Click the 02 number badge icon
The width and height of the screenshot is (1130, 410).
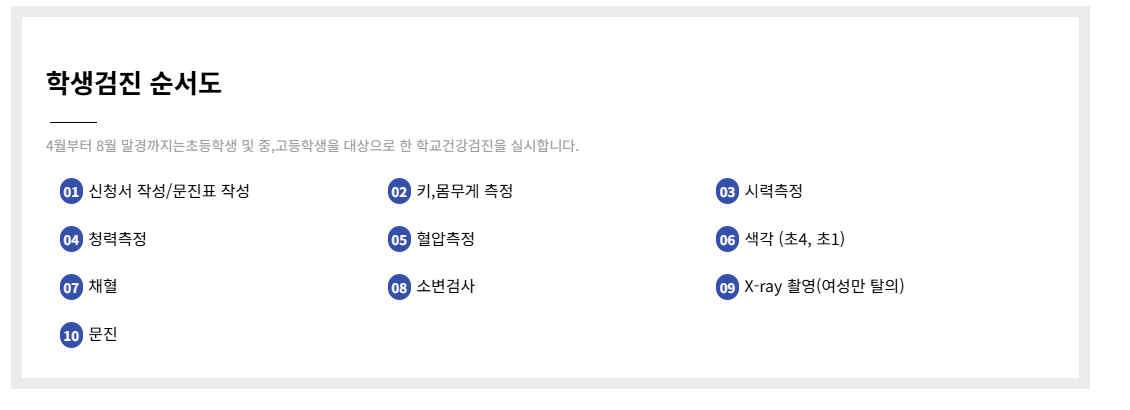pos(399,192)
